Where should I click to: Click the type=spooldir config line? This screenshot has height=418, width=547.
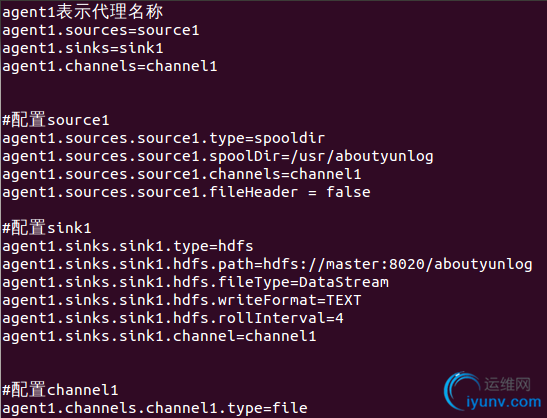[x=164, y=139]
